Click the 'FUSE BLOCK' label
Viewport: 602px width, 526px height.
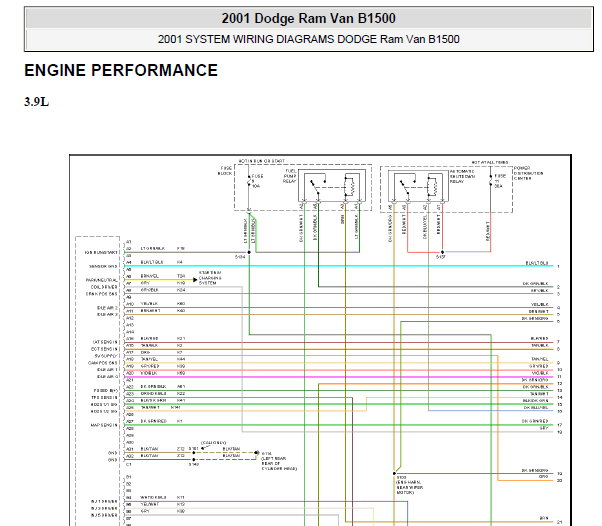[x=225, y=171]
